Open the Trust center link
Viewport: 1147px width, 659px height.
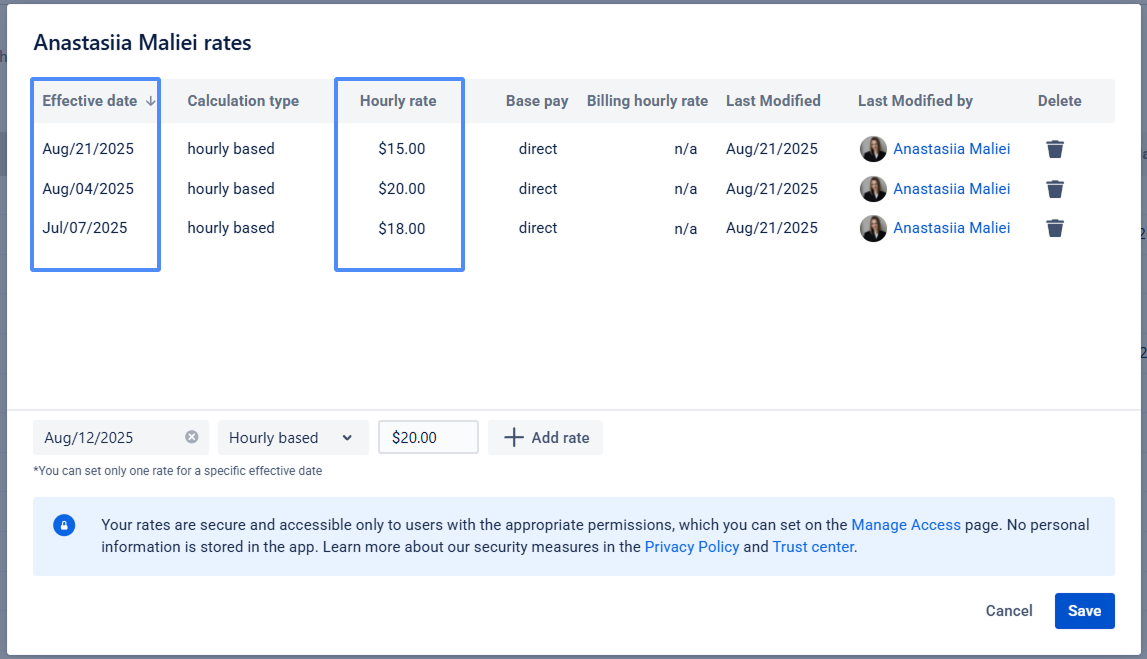coord(813,547)
